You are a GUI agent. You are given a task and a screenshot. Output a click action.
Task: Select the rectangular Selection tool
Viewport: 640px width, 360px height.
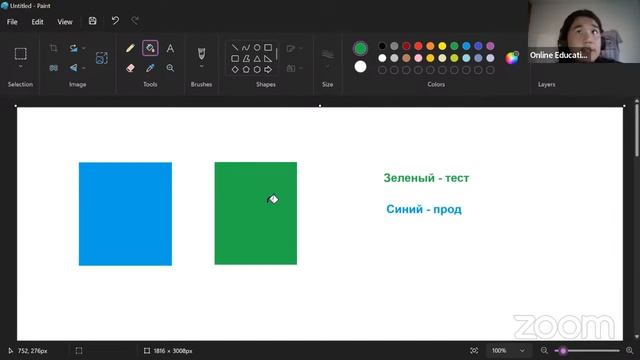click(x=20, y=53)
